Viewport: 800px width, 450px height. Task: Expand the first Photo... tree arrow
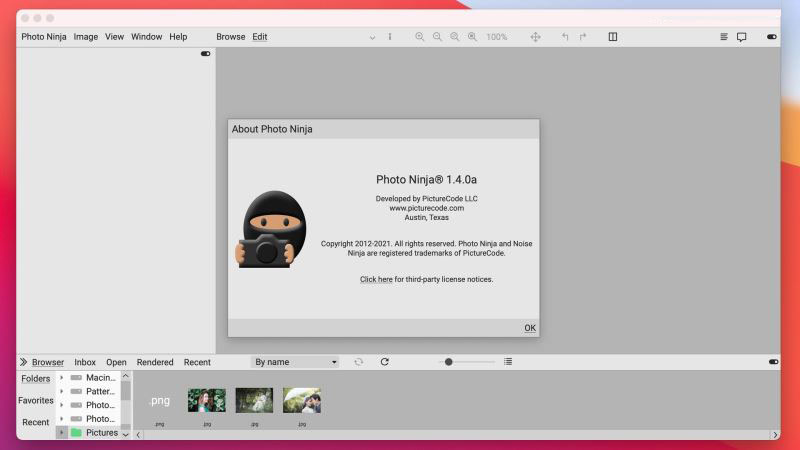click(61, 405)
